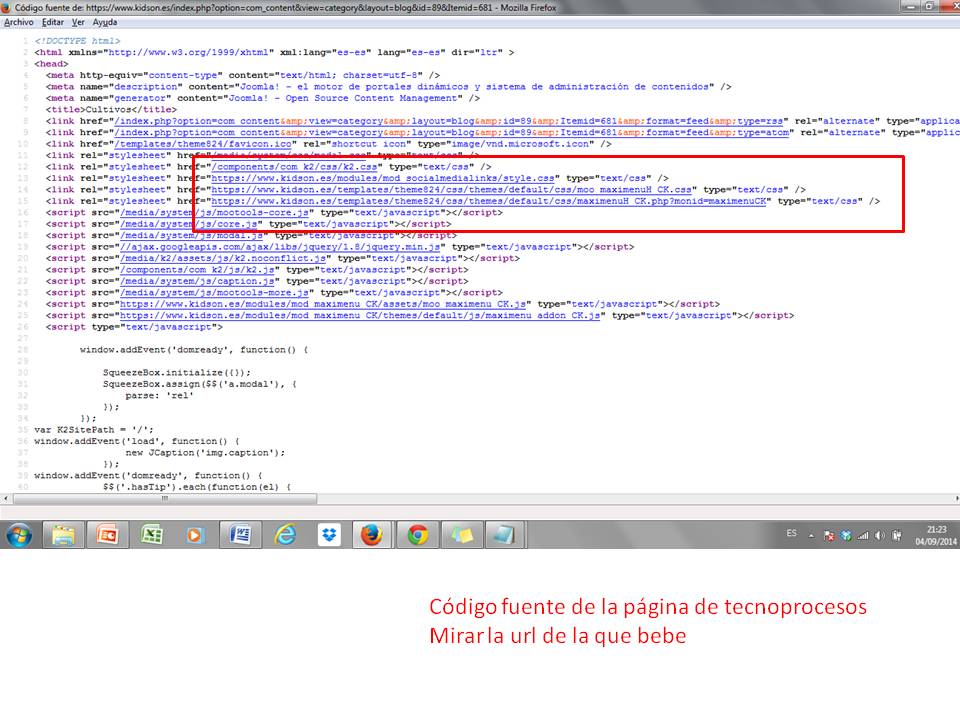The height and width of the screenshot is (720, 960).
Task: Switch to Word on the taskbar
Action: pos(240,535)
